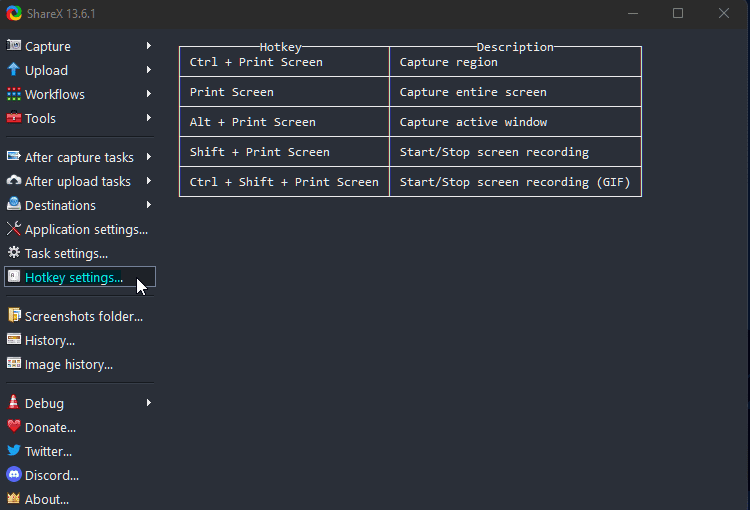Expand the Workflows submenu arrow

pyautogui.click(x=149, y=94)
